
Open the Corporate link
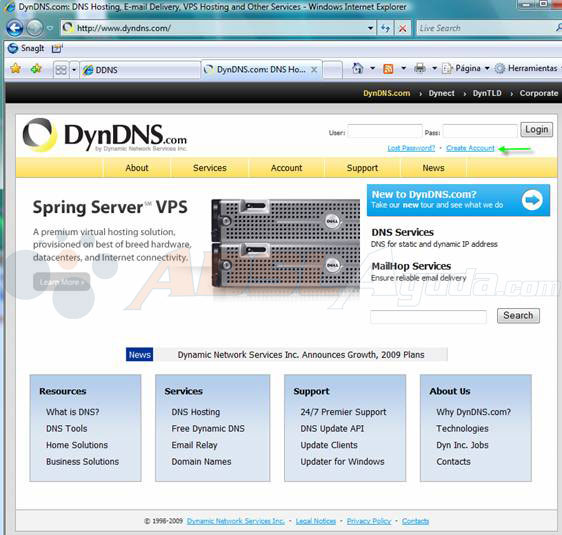click(x=539, y=93)
